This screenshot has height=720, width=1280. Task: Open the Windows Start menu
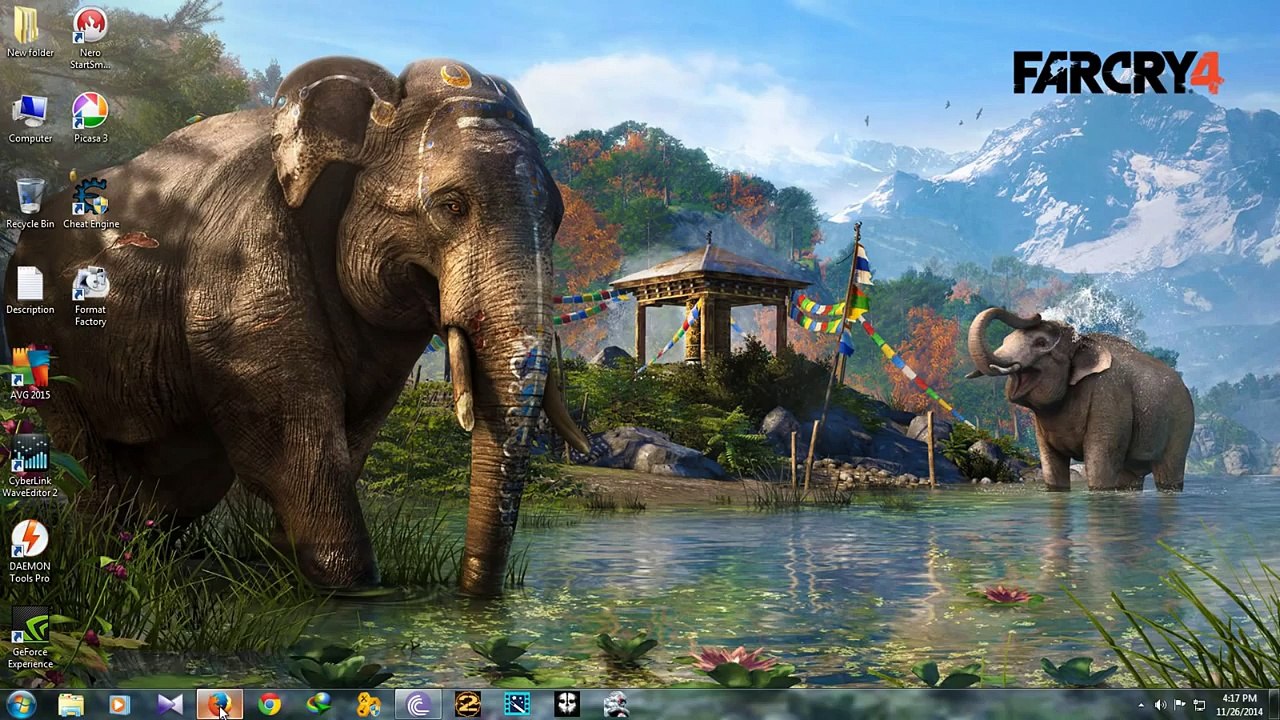point(21,705)
